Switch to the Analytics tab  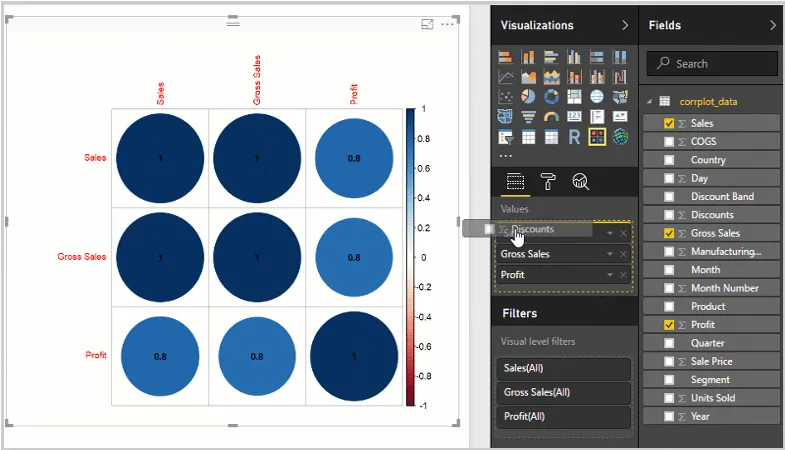tap(580, 181)
